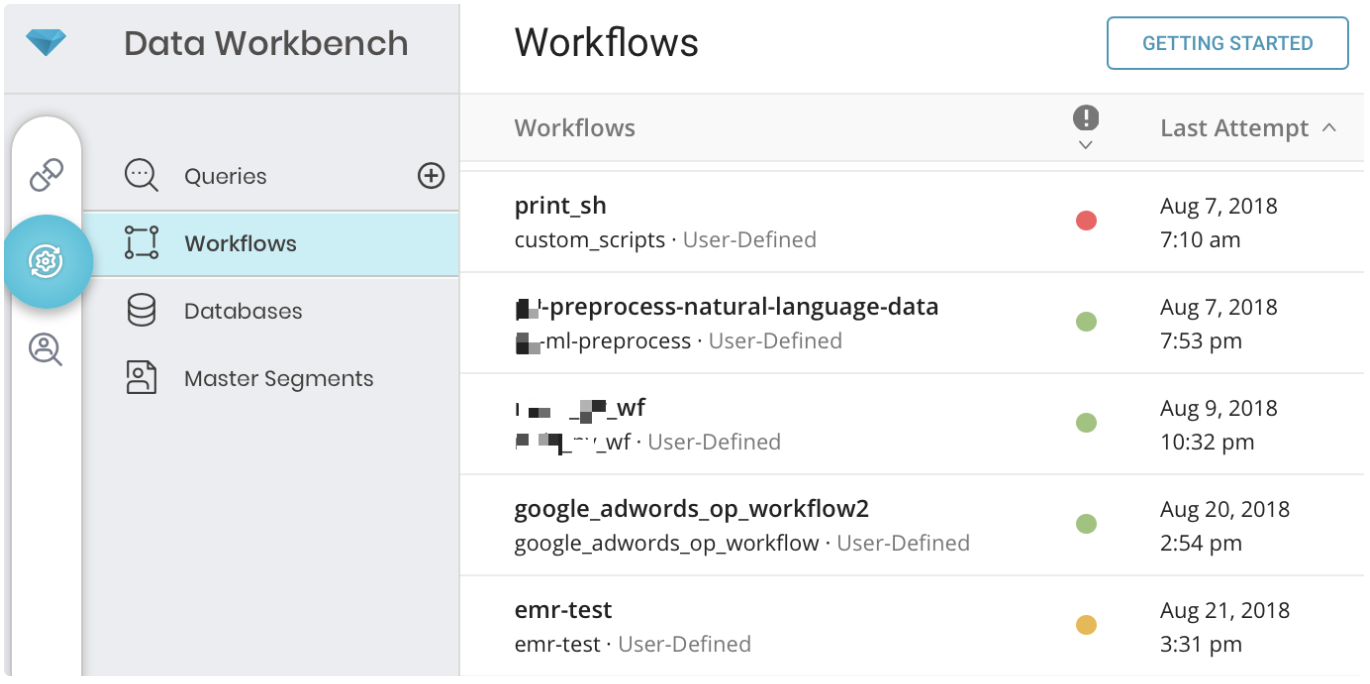Open the Master Segments menu item
Viewport: 1370px width, 684px height.
click(x=278, y=378)
